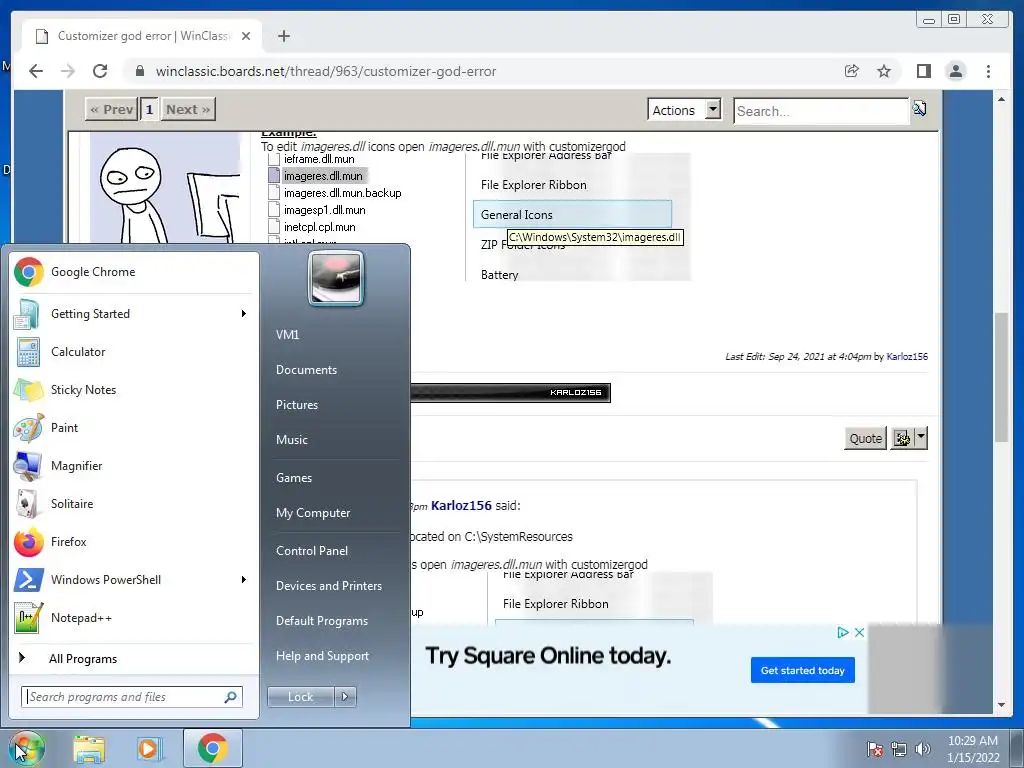Click the forum Search field
The width and height of the screenshot is (1024, 768).
click(821, 111)
